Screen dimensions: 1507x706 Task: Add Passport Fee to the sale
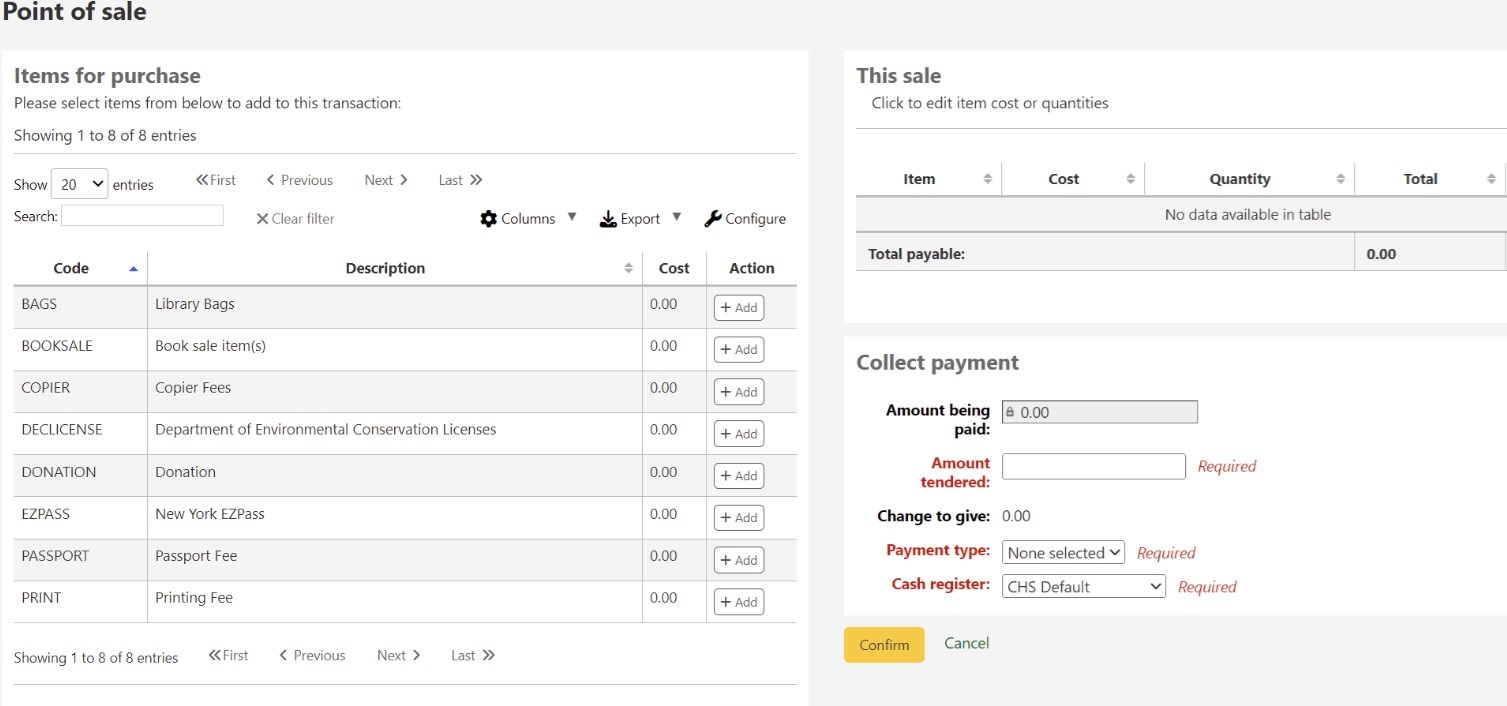click(x=739, y=560)
